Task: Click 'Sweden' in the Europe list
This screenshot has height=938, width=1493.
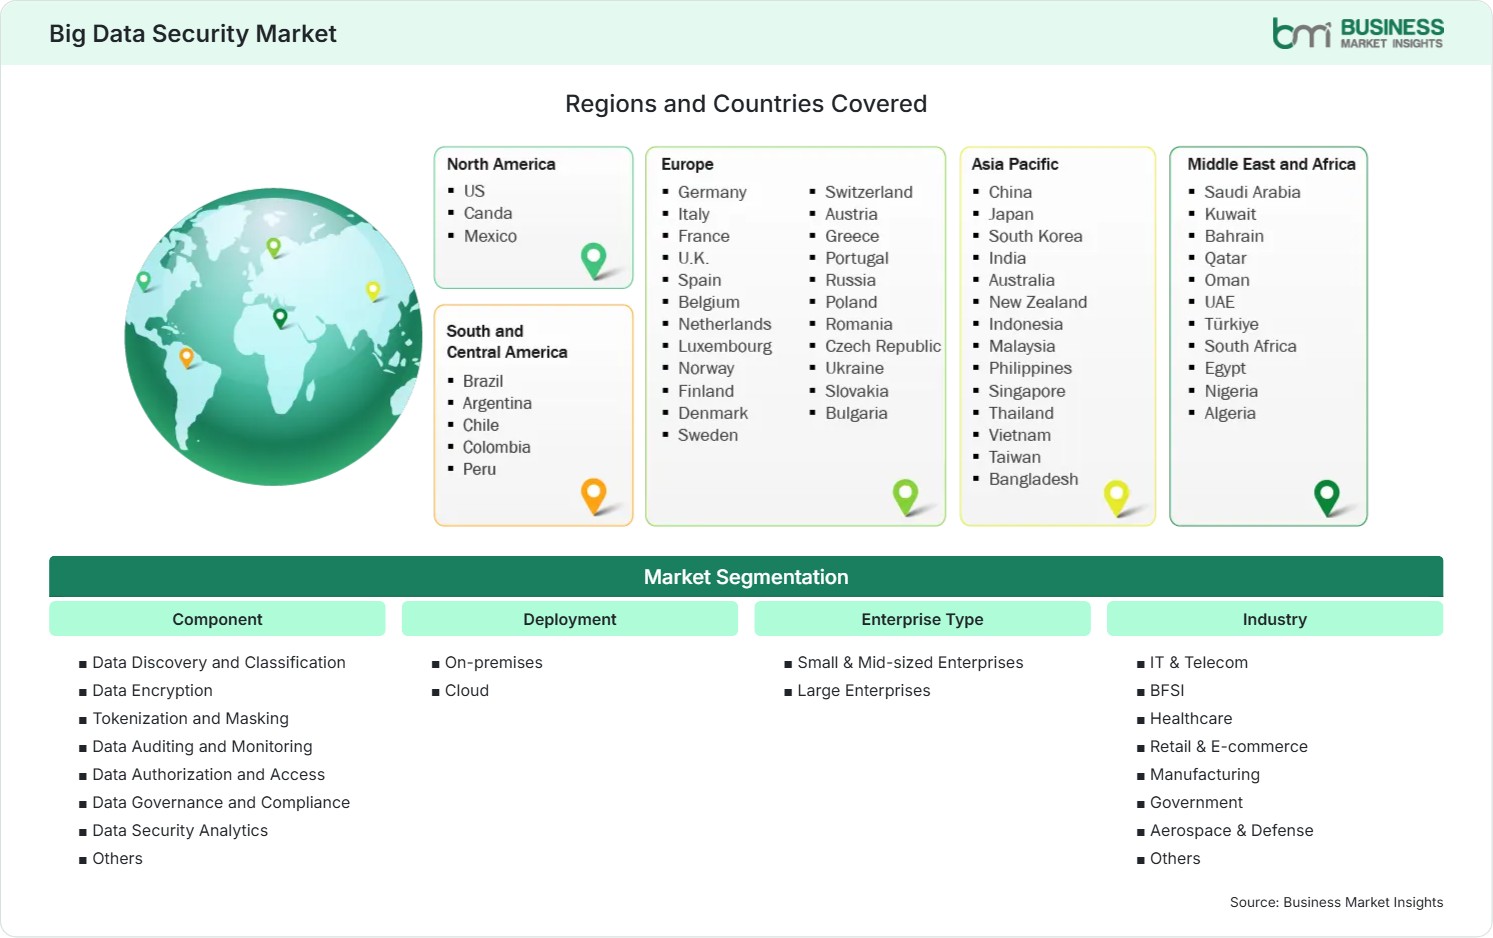Action: 708,435
